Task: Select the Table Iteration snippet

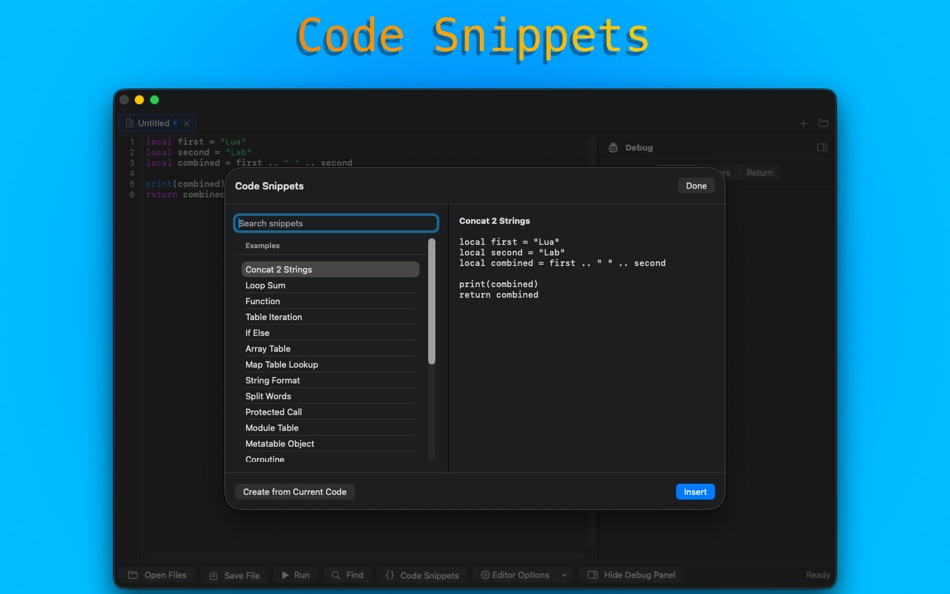Action: [330, 316]
